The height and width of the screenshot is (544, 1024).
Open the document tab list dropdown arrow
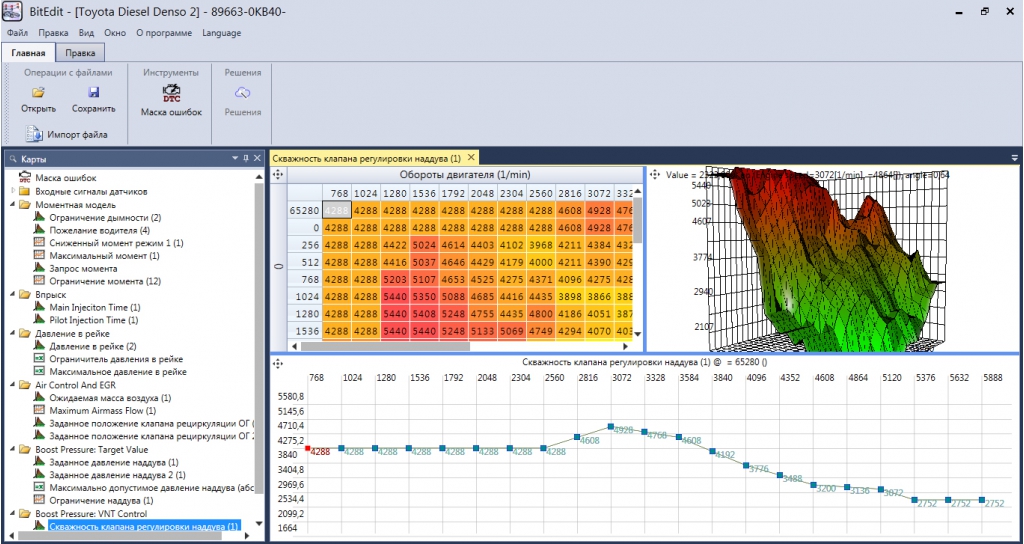(1014, 158)
